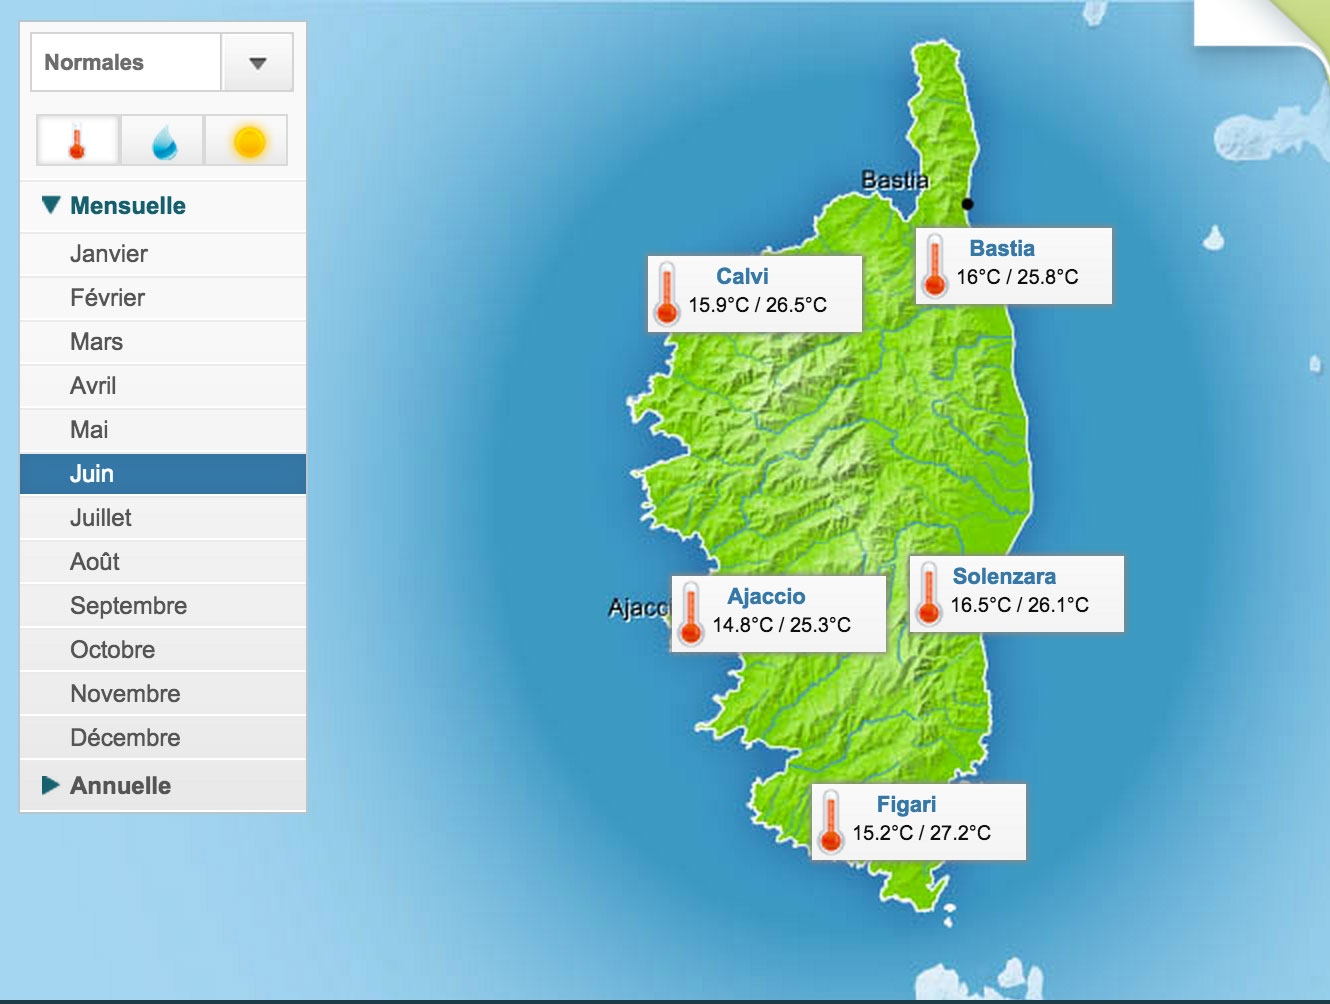The width and height of the screenshot is (1330, 1004).
Task: Select Janvier in the month list
Action: (163, 254)
